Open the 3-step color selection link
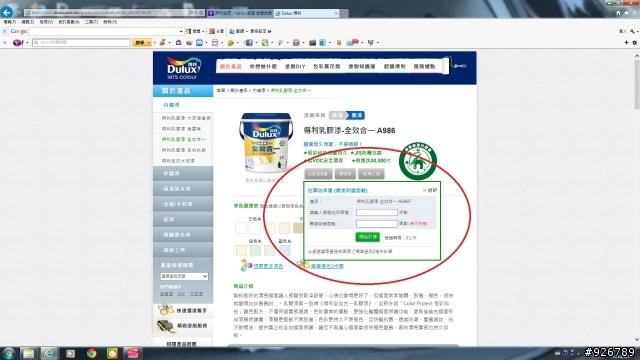 click(327, 266)
